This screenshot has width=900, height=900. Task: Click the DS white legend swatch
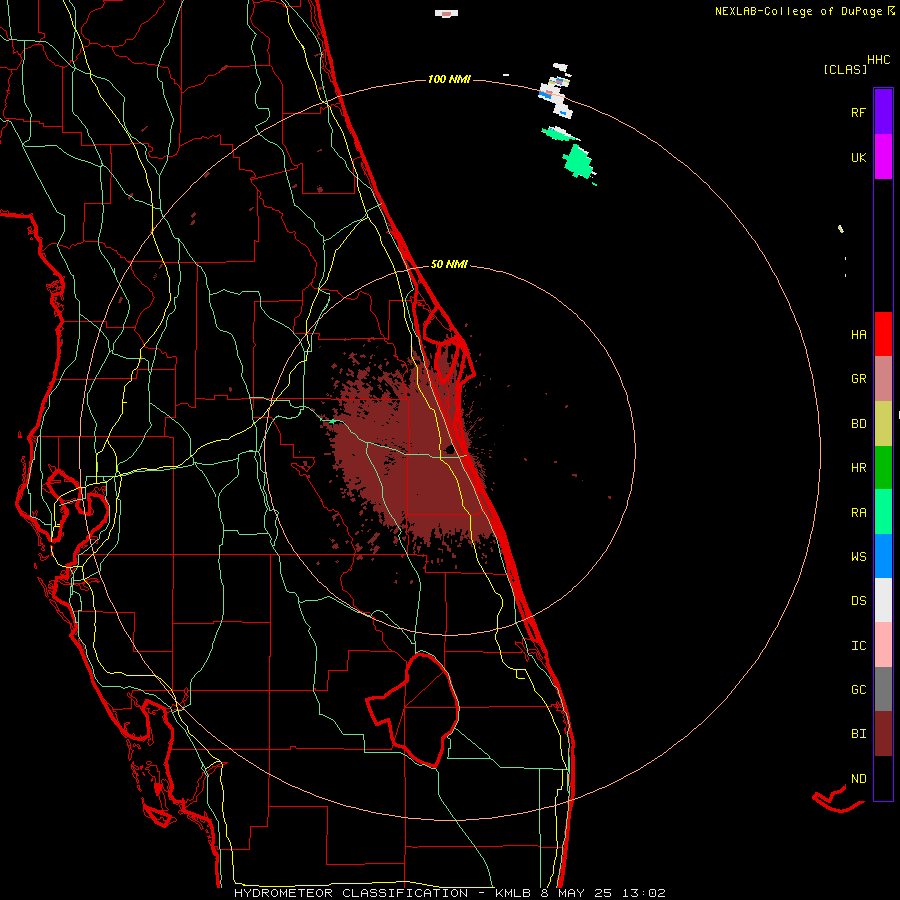(x=883, y=600)
